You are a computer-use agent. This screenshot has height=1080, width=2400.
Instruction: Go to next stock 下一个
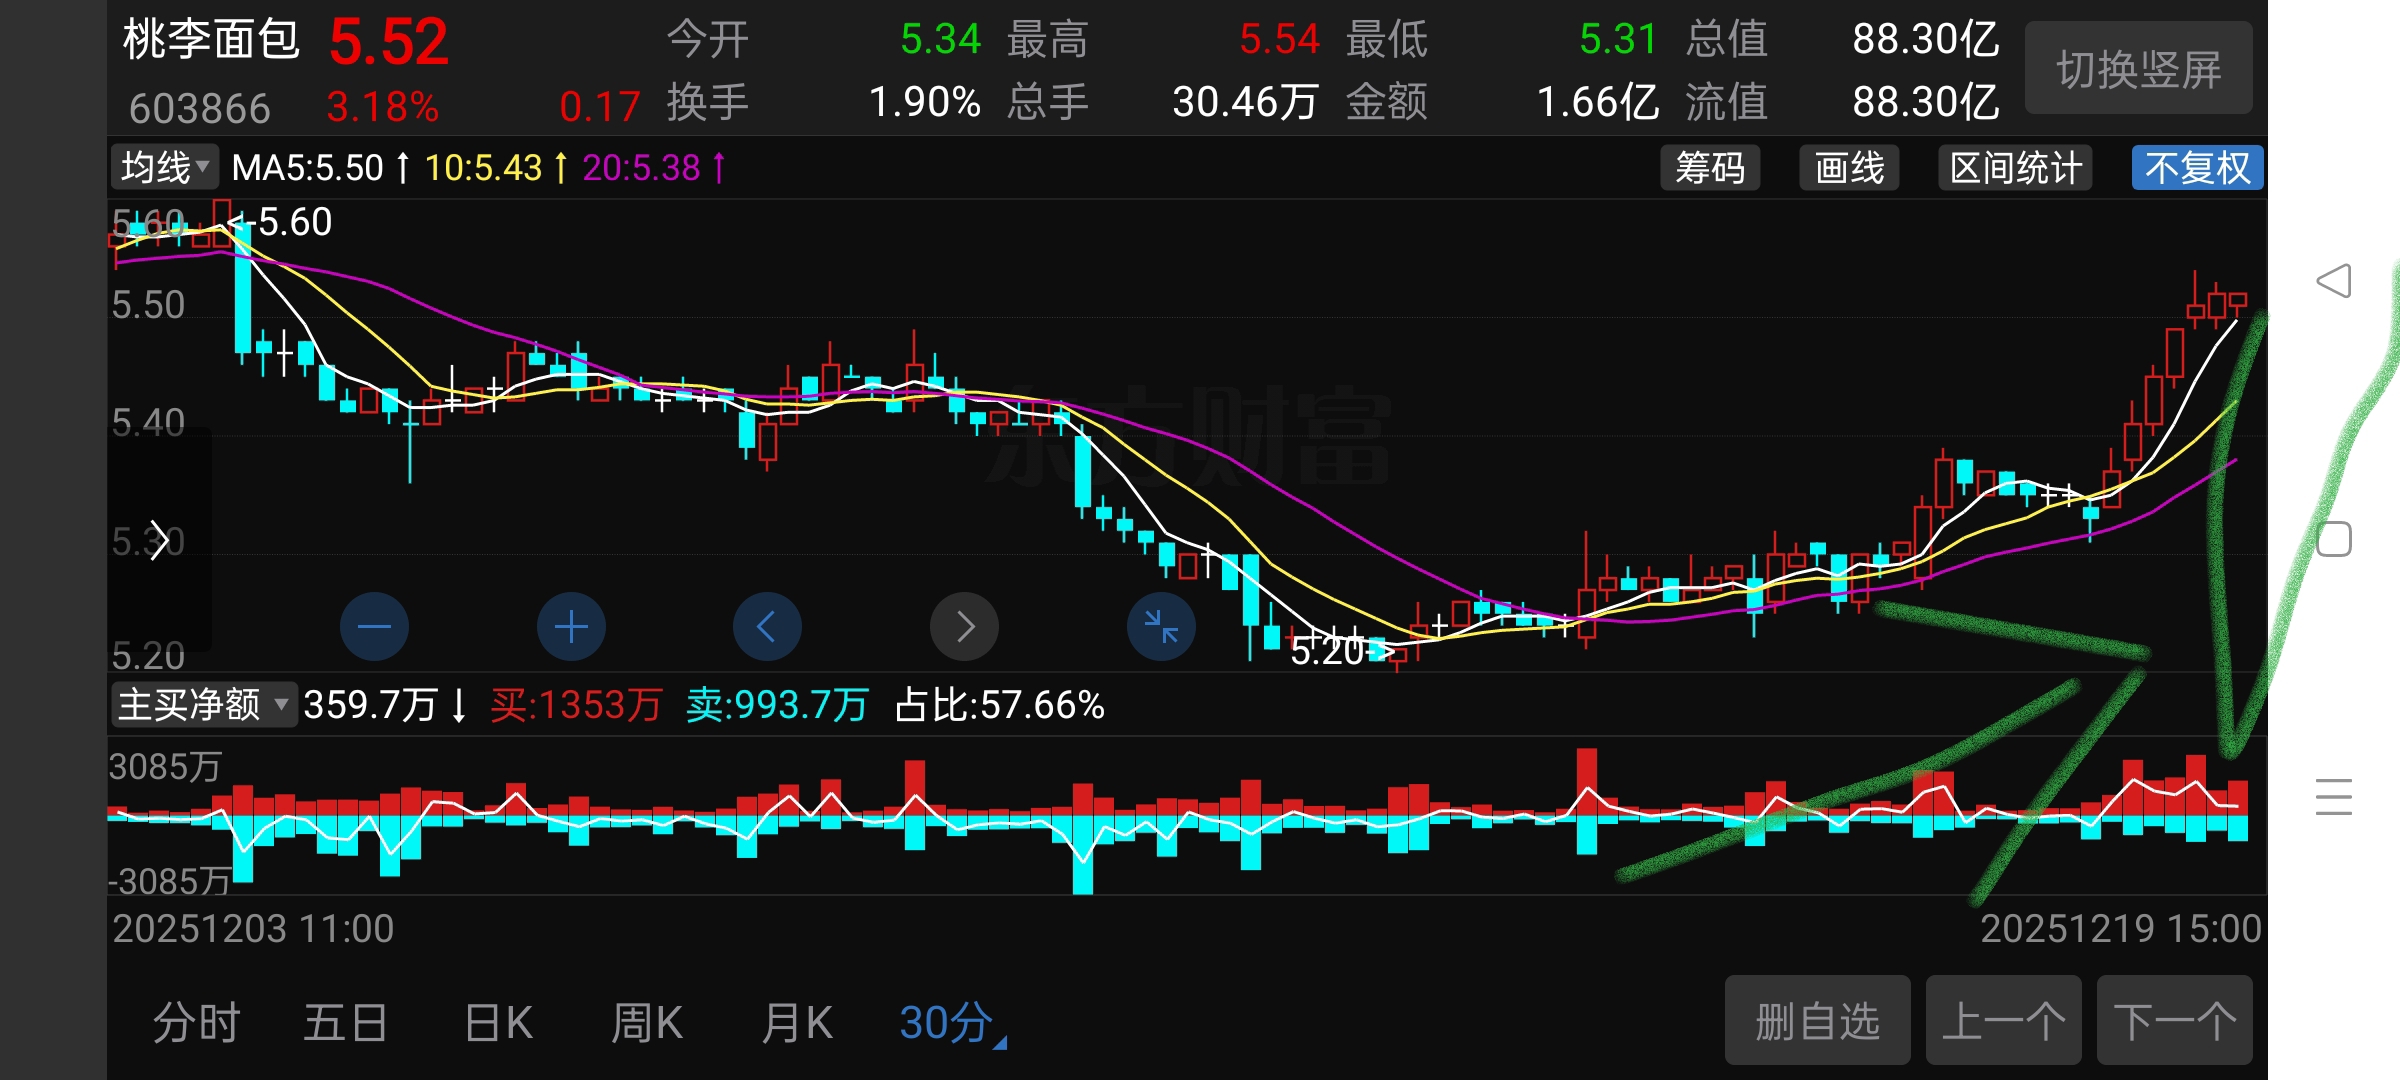[x=2174, y=1021]
